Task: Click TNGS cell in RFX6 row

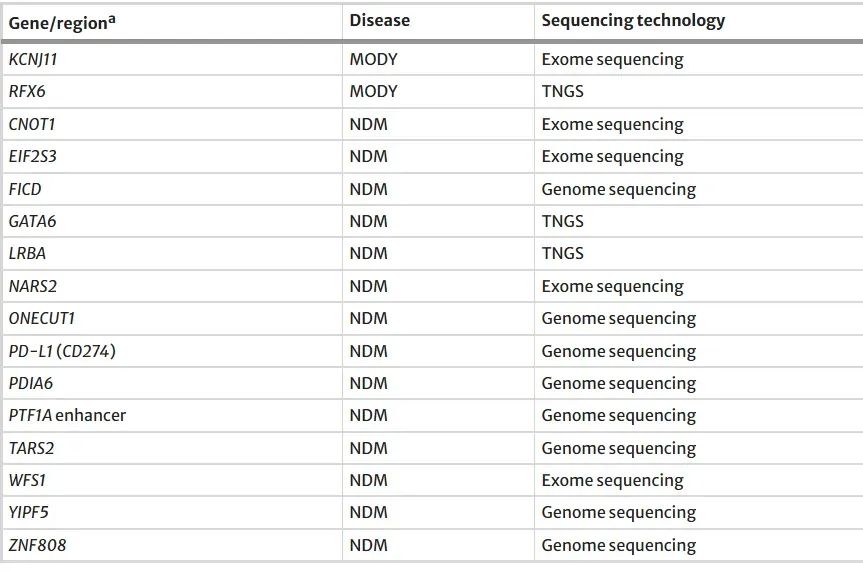Action: (x=562, y=91)
